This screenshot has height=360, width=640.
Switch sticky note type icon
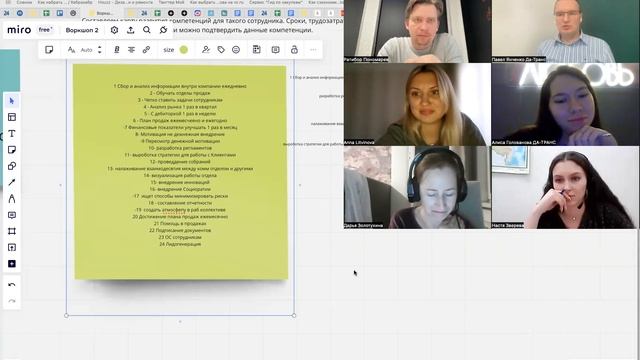click(x=49, y=50)
